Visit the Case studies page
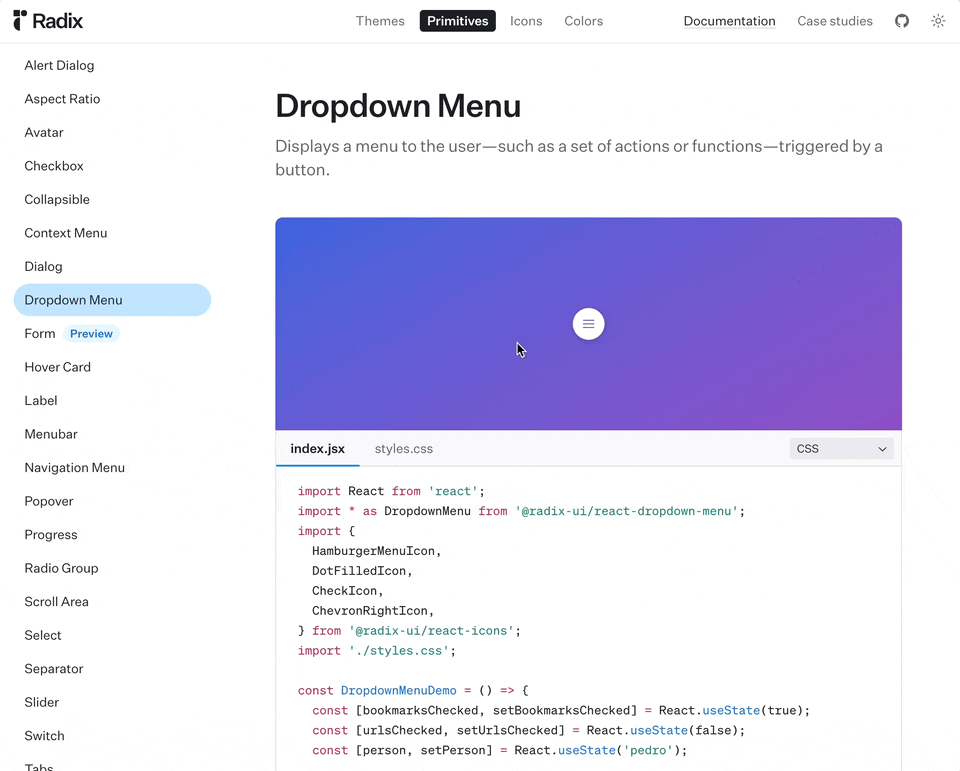This screenshot has width=960, height=771. [x=834, y=21]
